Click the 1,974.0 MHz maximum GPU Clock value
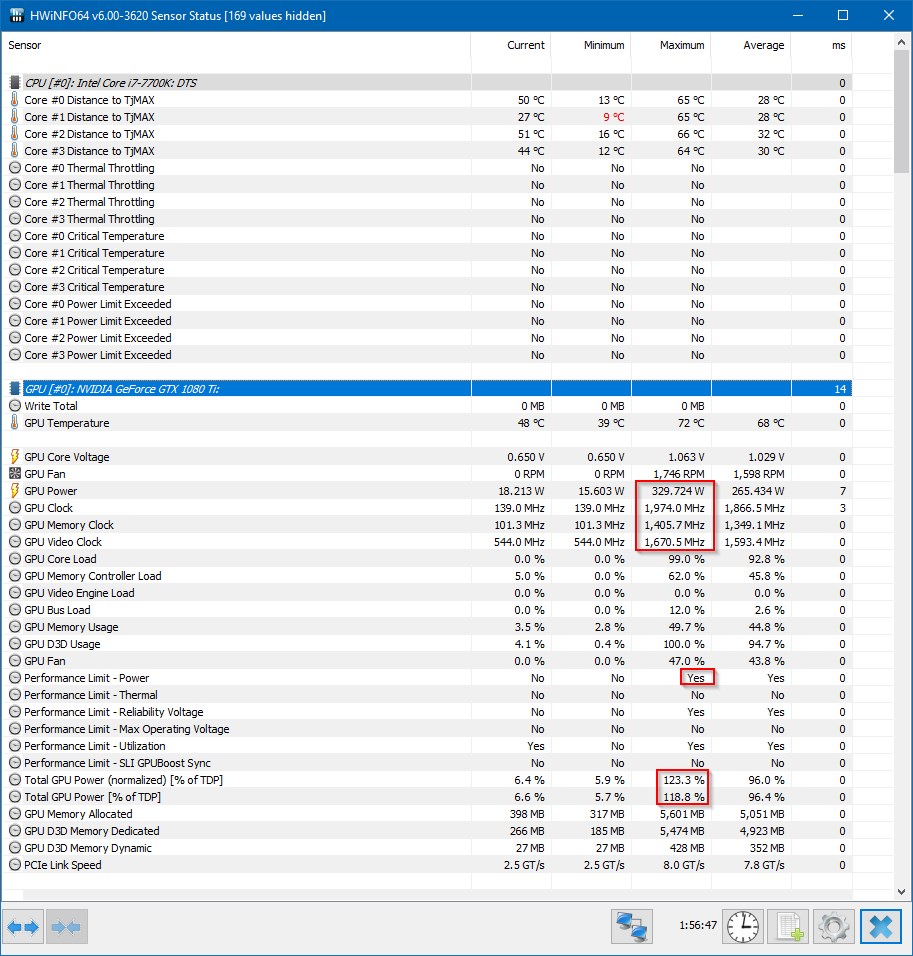Image resolution: width=913 pixels, height=956 pixels. click(x=675, y=508)
